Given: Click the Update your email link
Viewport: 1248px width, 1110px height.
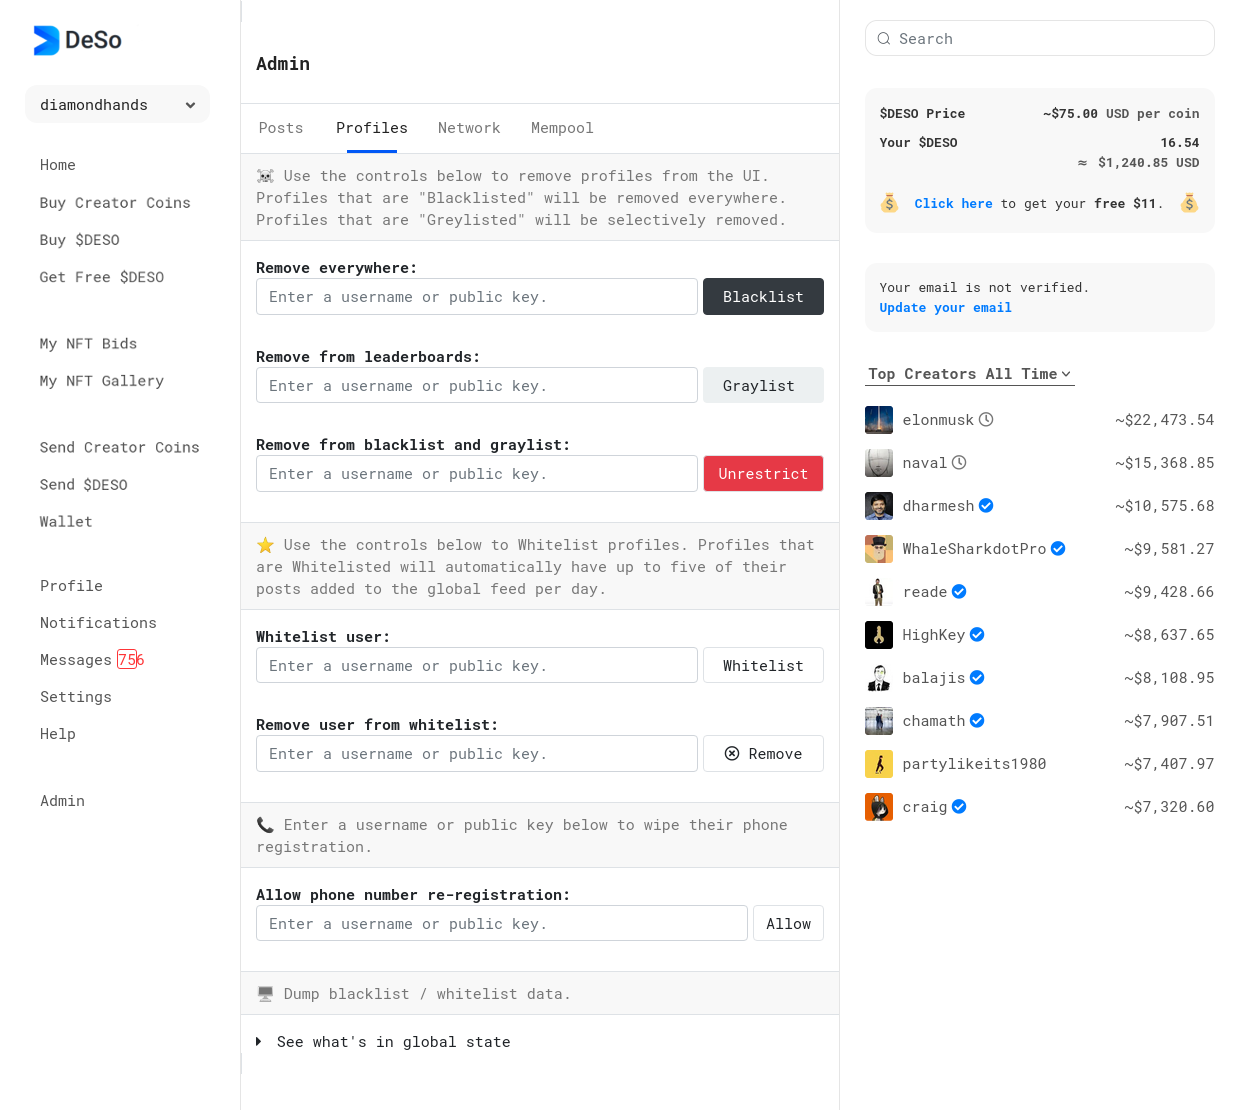Looking at the screenshot, I should [x=945, y=308].
